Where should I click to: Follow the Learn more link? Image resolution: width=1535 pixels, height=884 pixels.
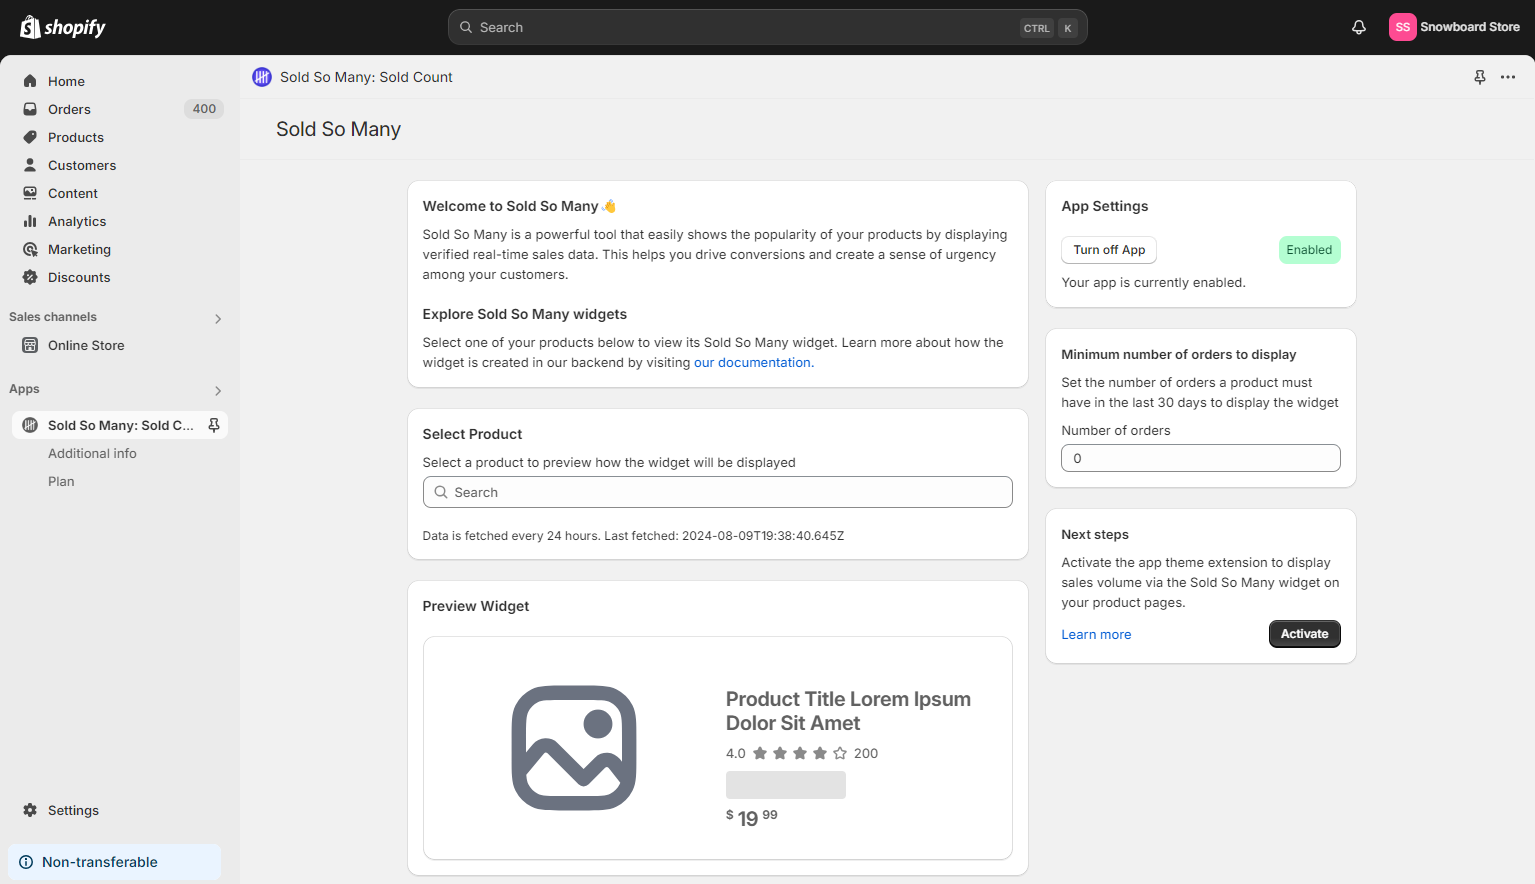tap(1096, 634)
